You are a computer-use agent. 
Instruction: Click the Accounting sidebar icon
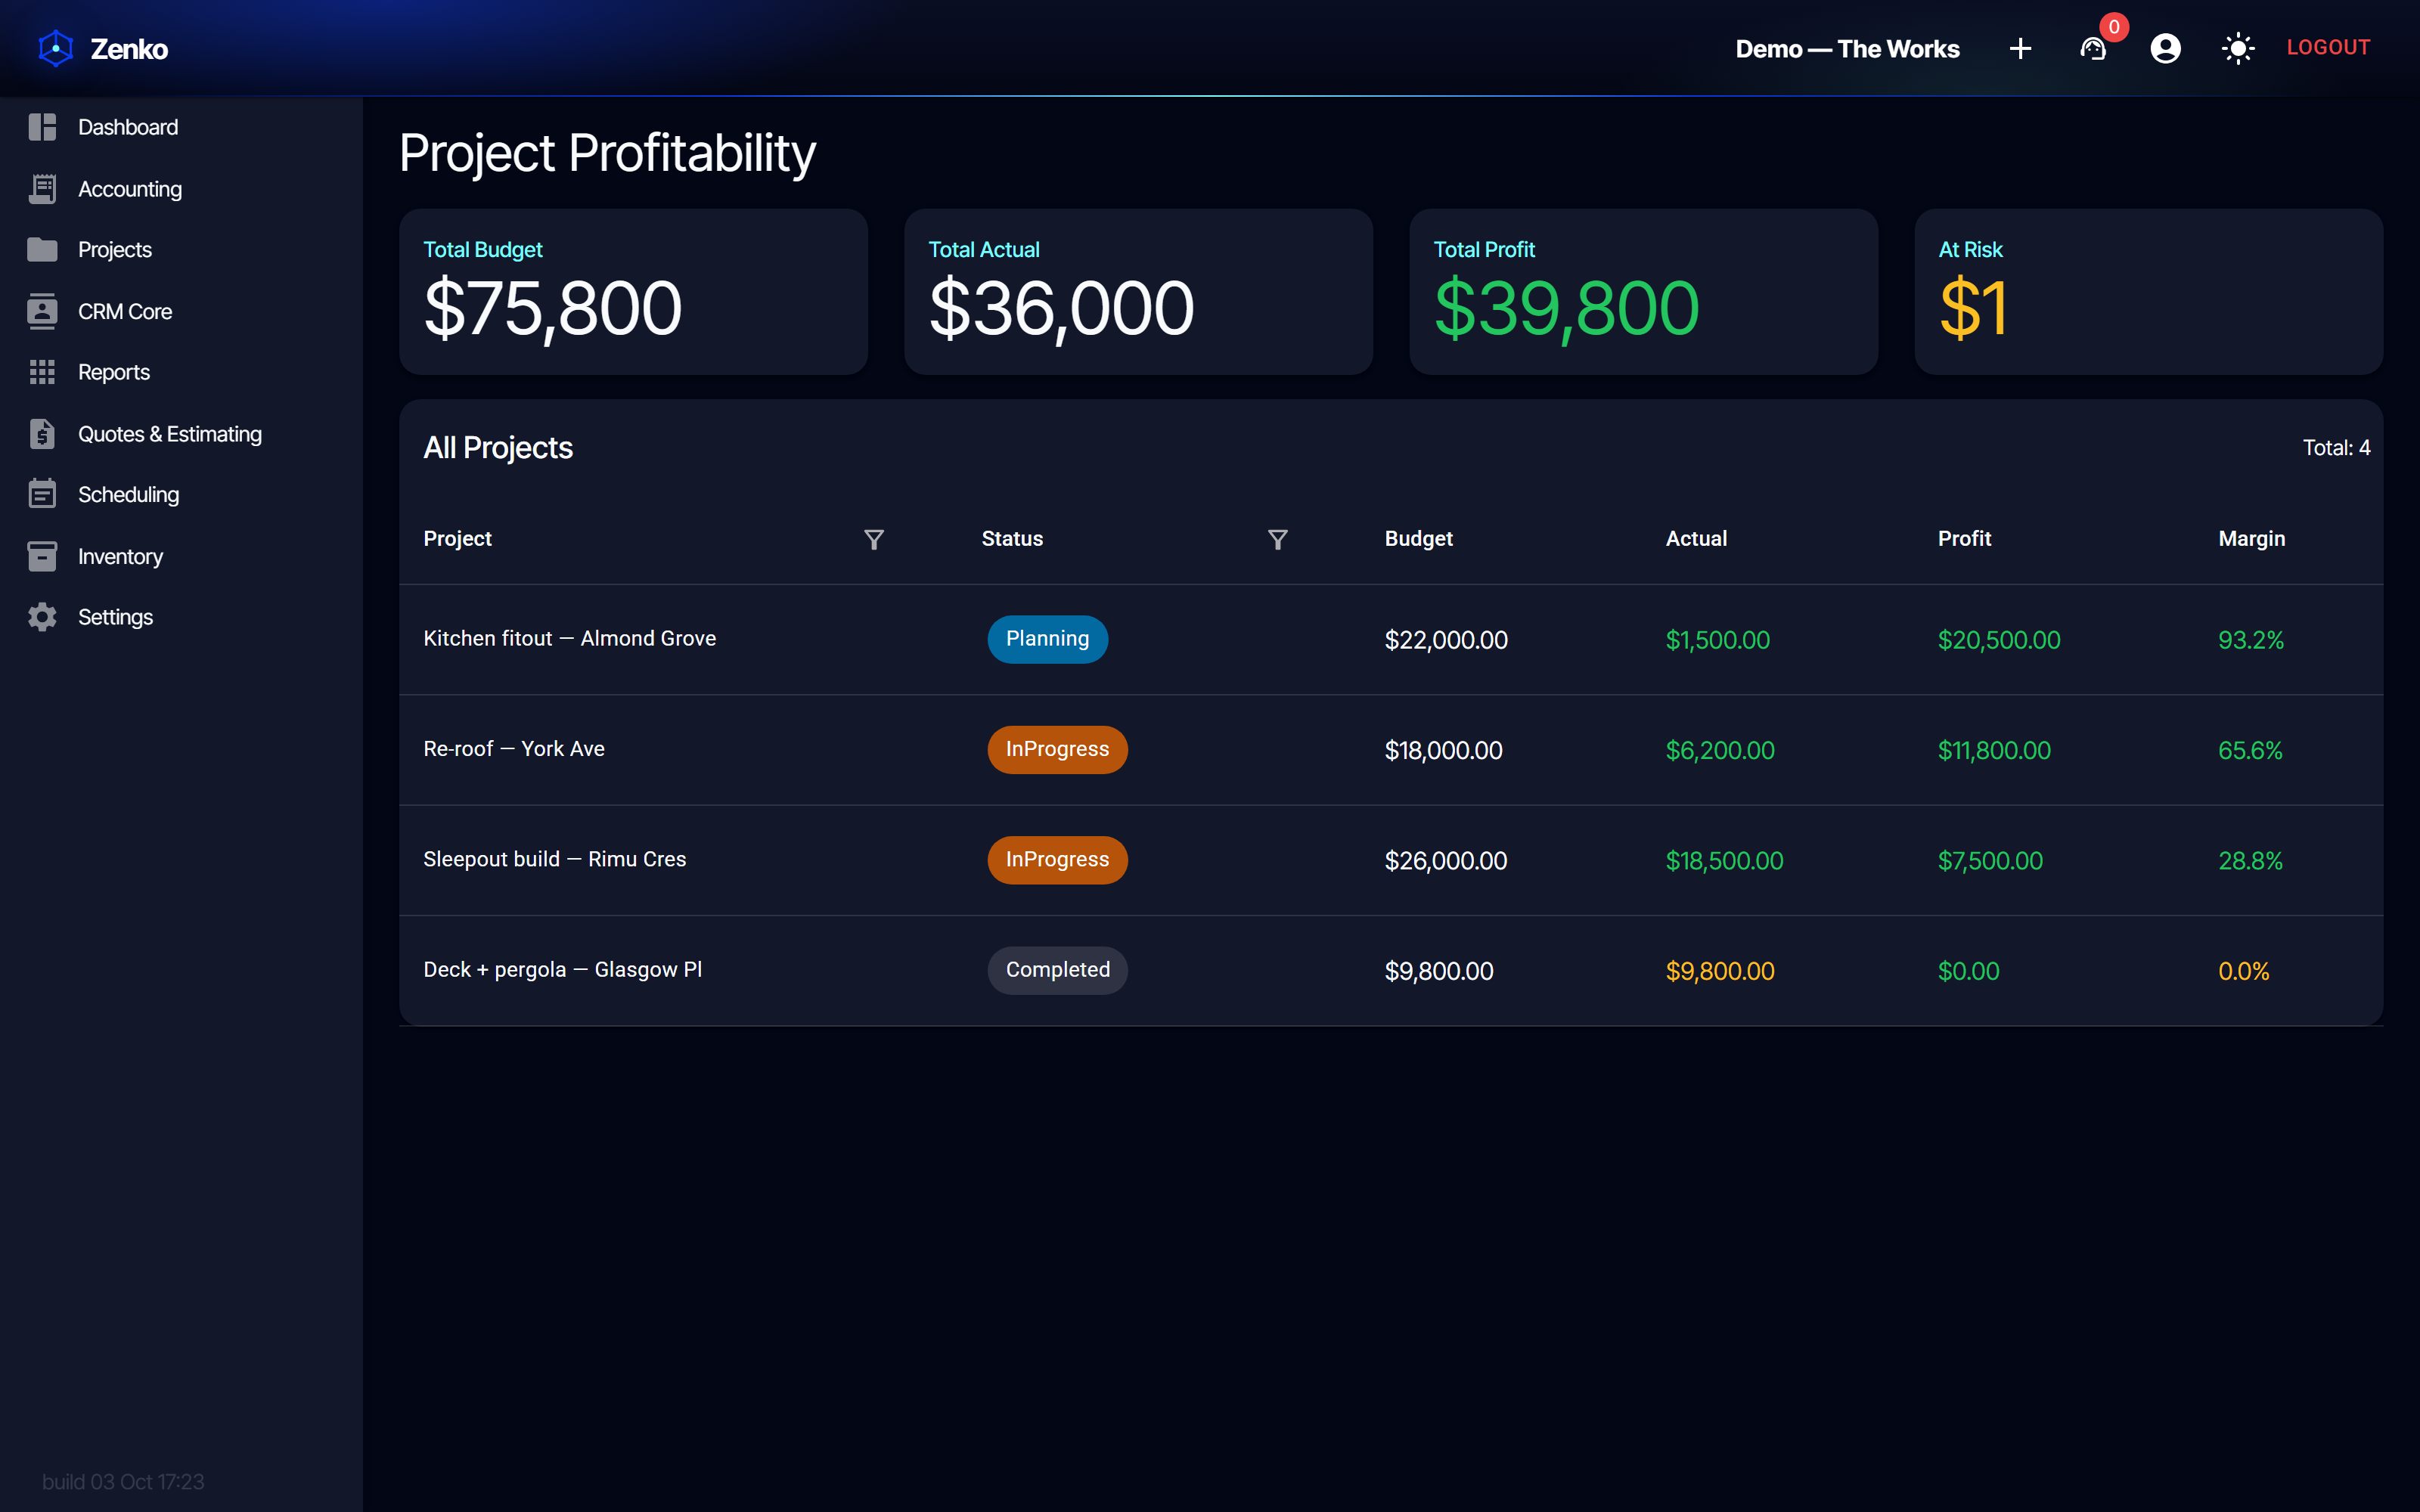(42, 189)
